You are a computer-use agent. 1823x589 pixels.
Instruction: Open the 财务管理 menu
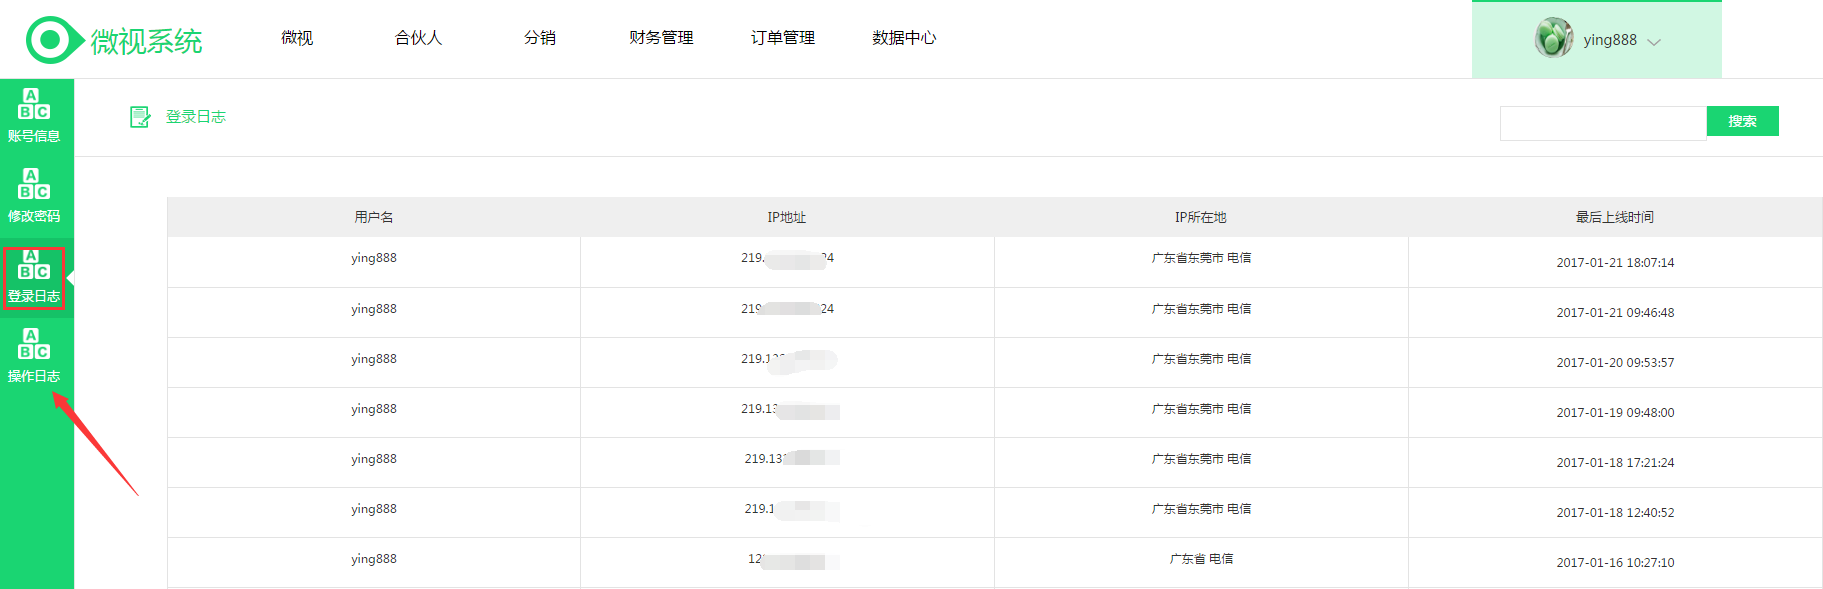coord(661,38)
